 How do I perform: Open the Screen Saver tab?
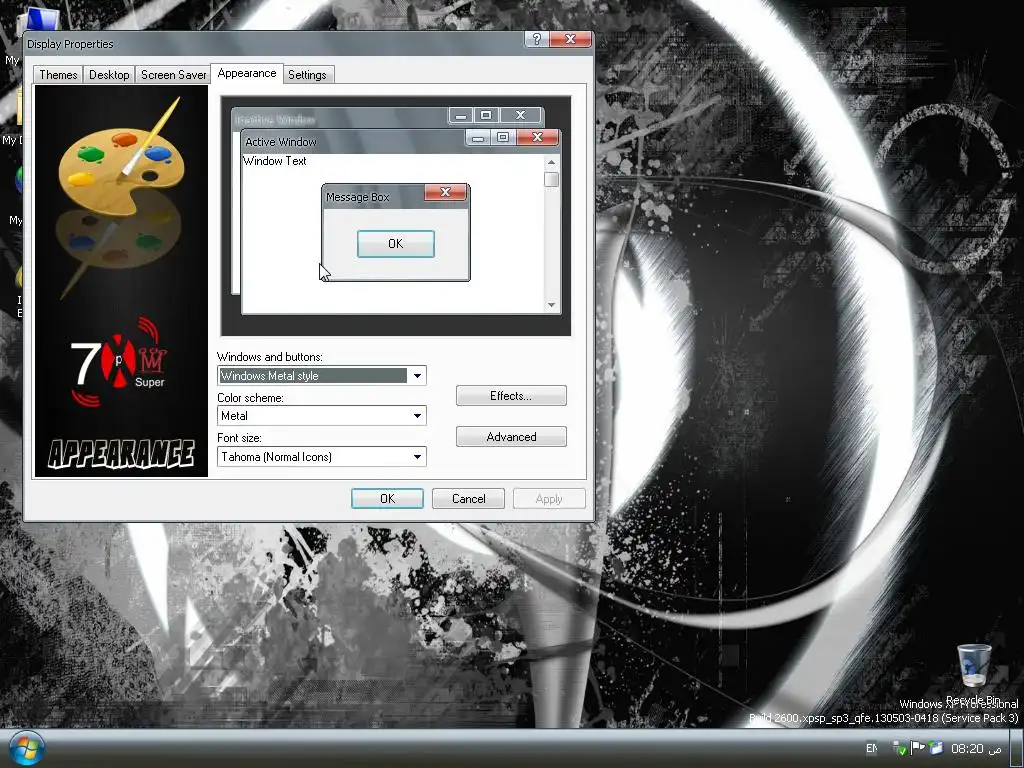coord(173,74)
